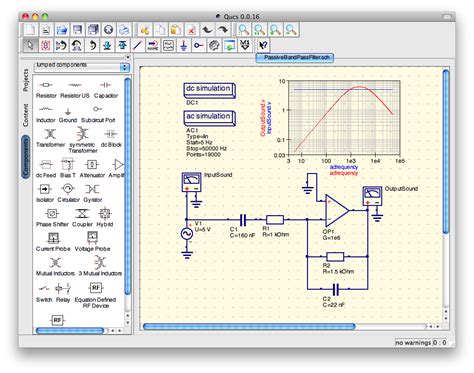
Task: Toggle the deactivate/activate component tool
Action: pyautogui.click(x=46, y=45)
